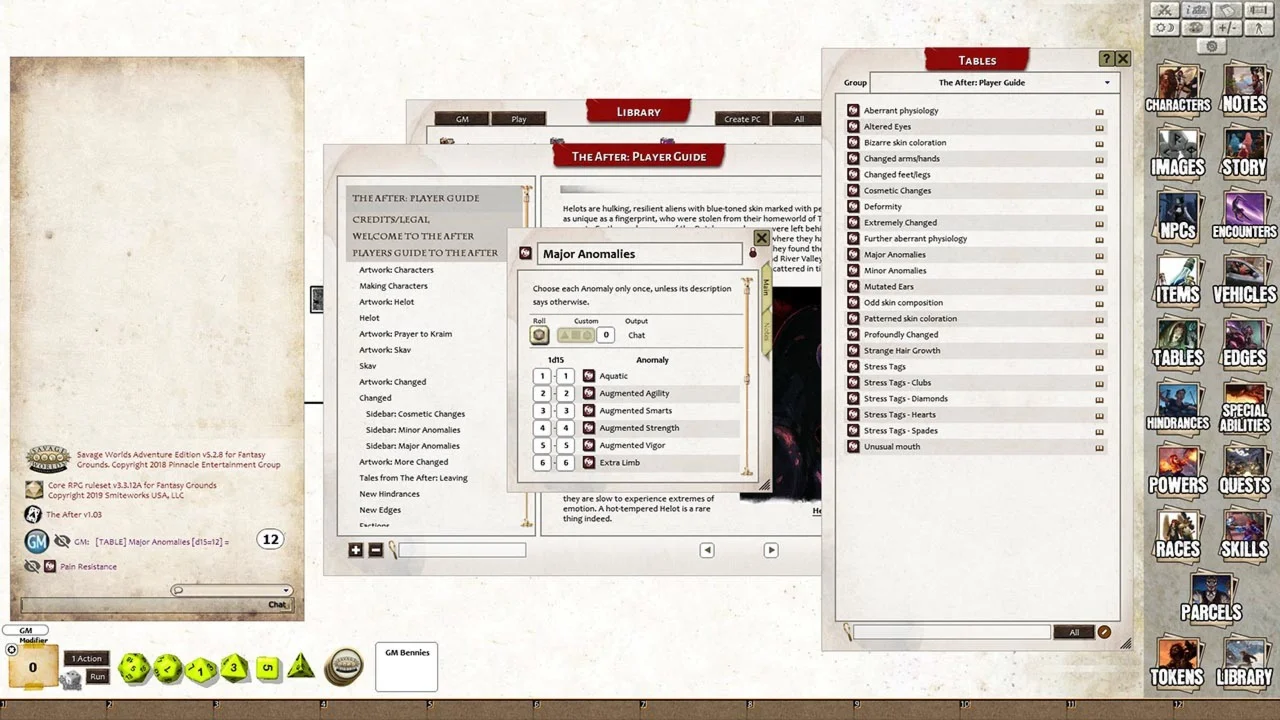Open the +/- modifiers toolbar icon
Viewport: 1280px width, 720px height.
tap(1229, 28)
